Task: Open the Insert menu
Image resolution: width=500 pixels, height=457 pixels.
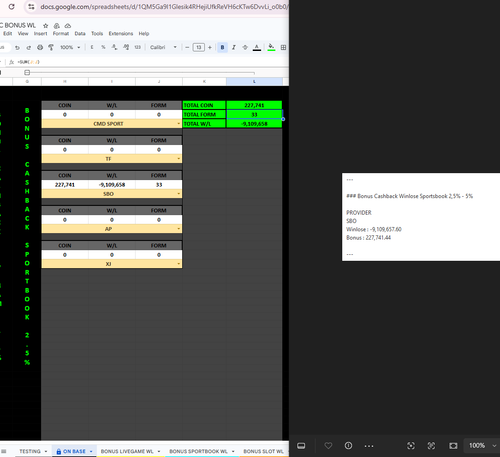Action: point(40,34)
